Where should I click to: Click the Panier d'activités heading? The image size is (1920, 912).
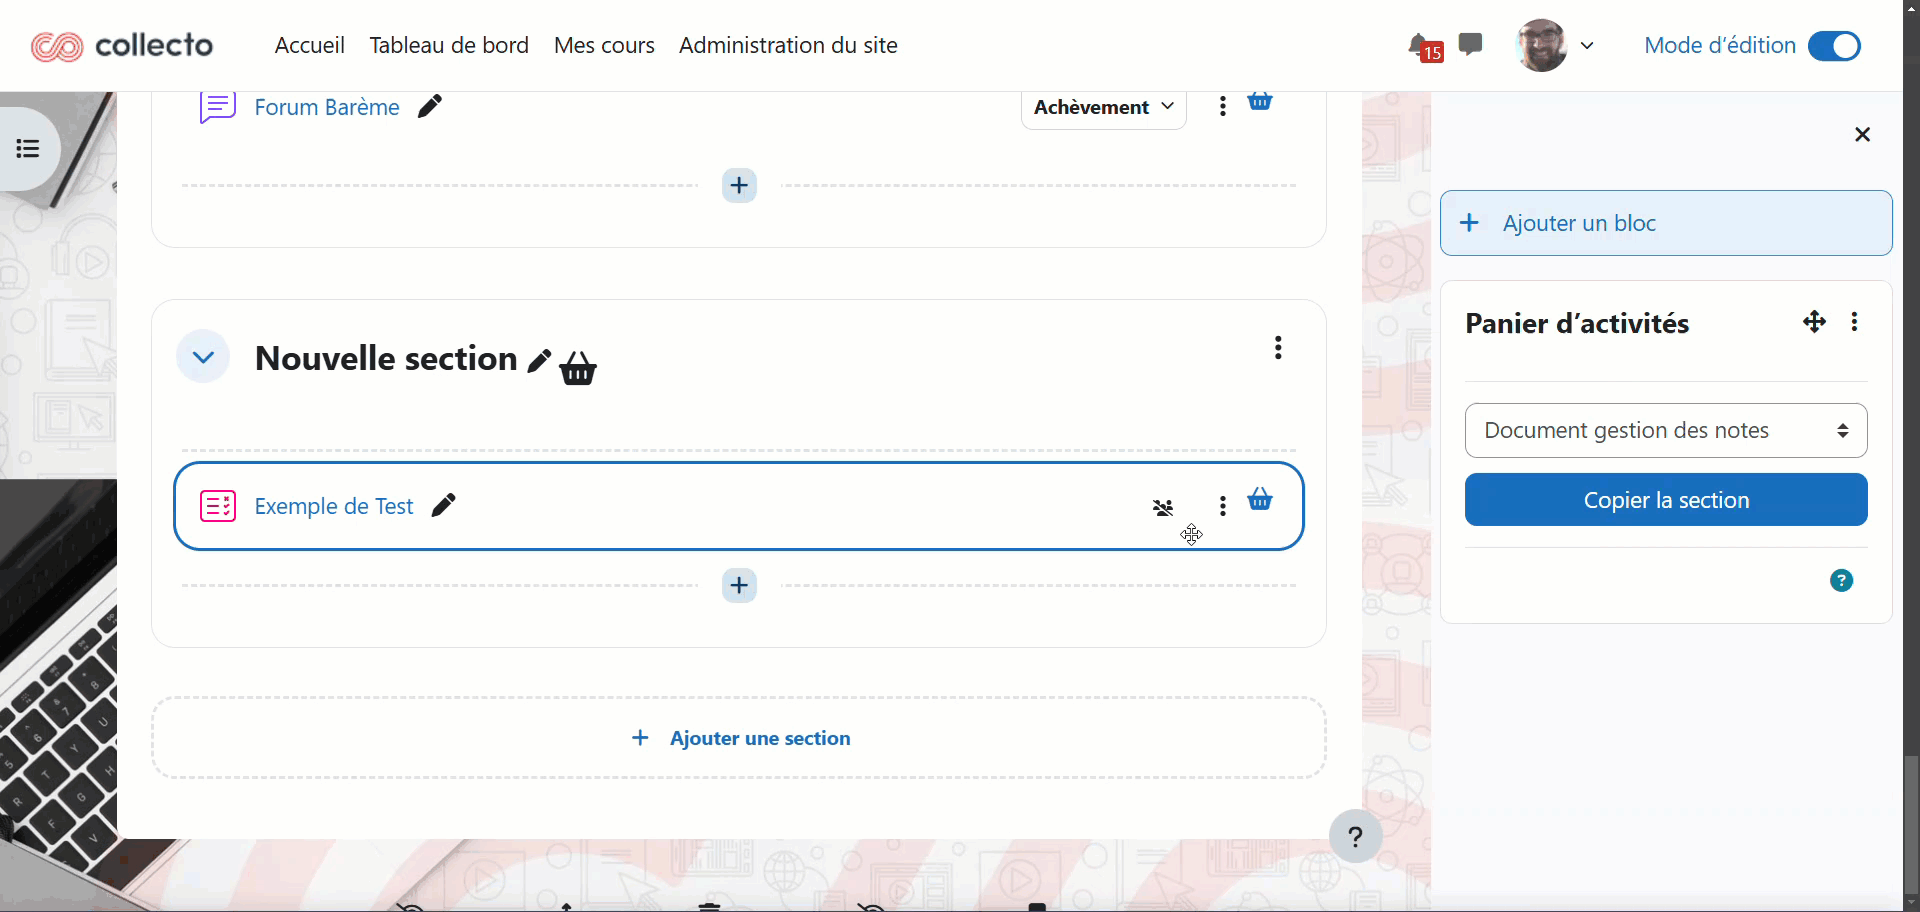1577,323
